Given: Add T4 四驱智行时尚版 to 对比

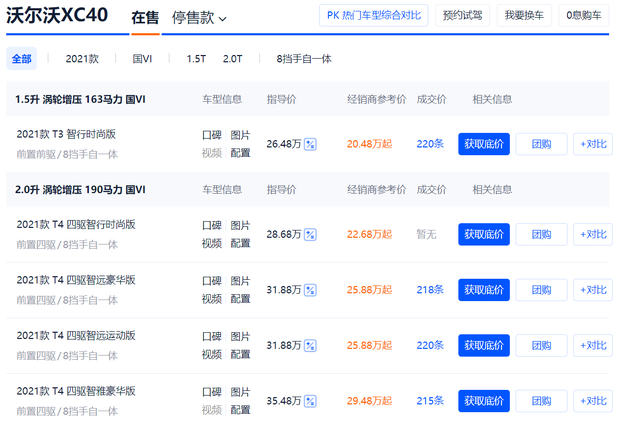Looking at the screenshot, I should [593, 234].
